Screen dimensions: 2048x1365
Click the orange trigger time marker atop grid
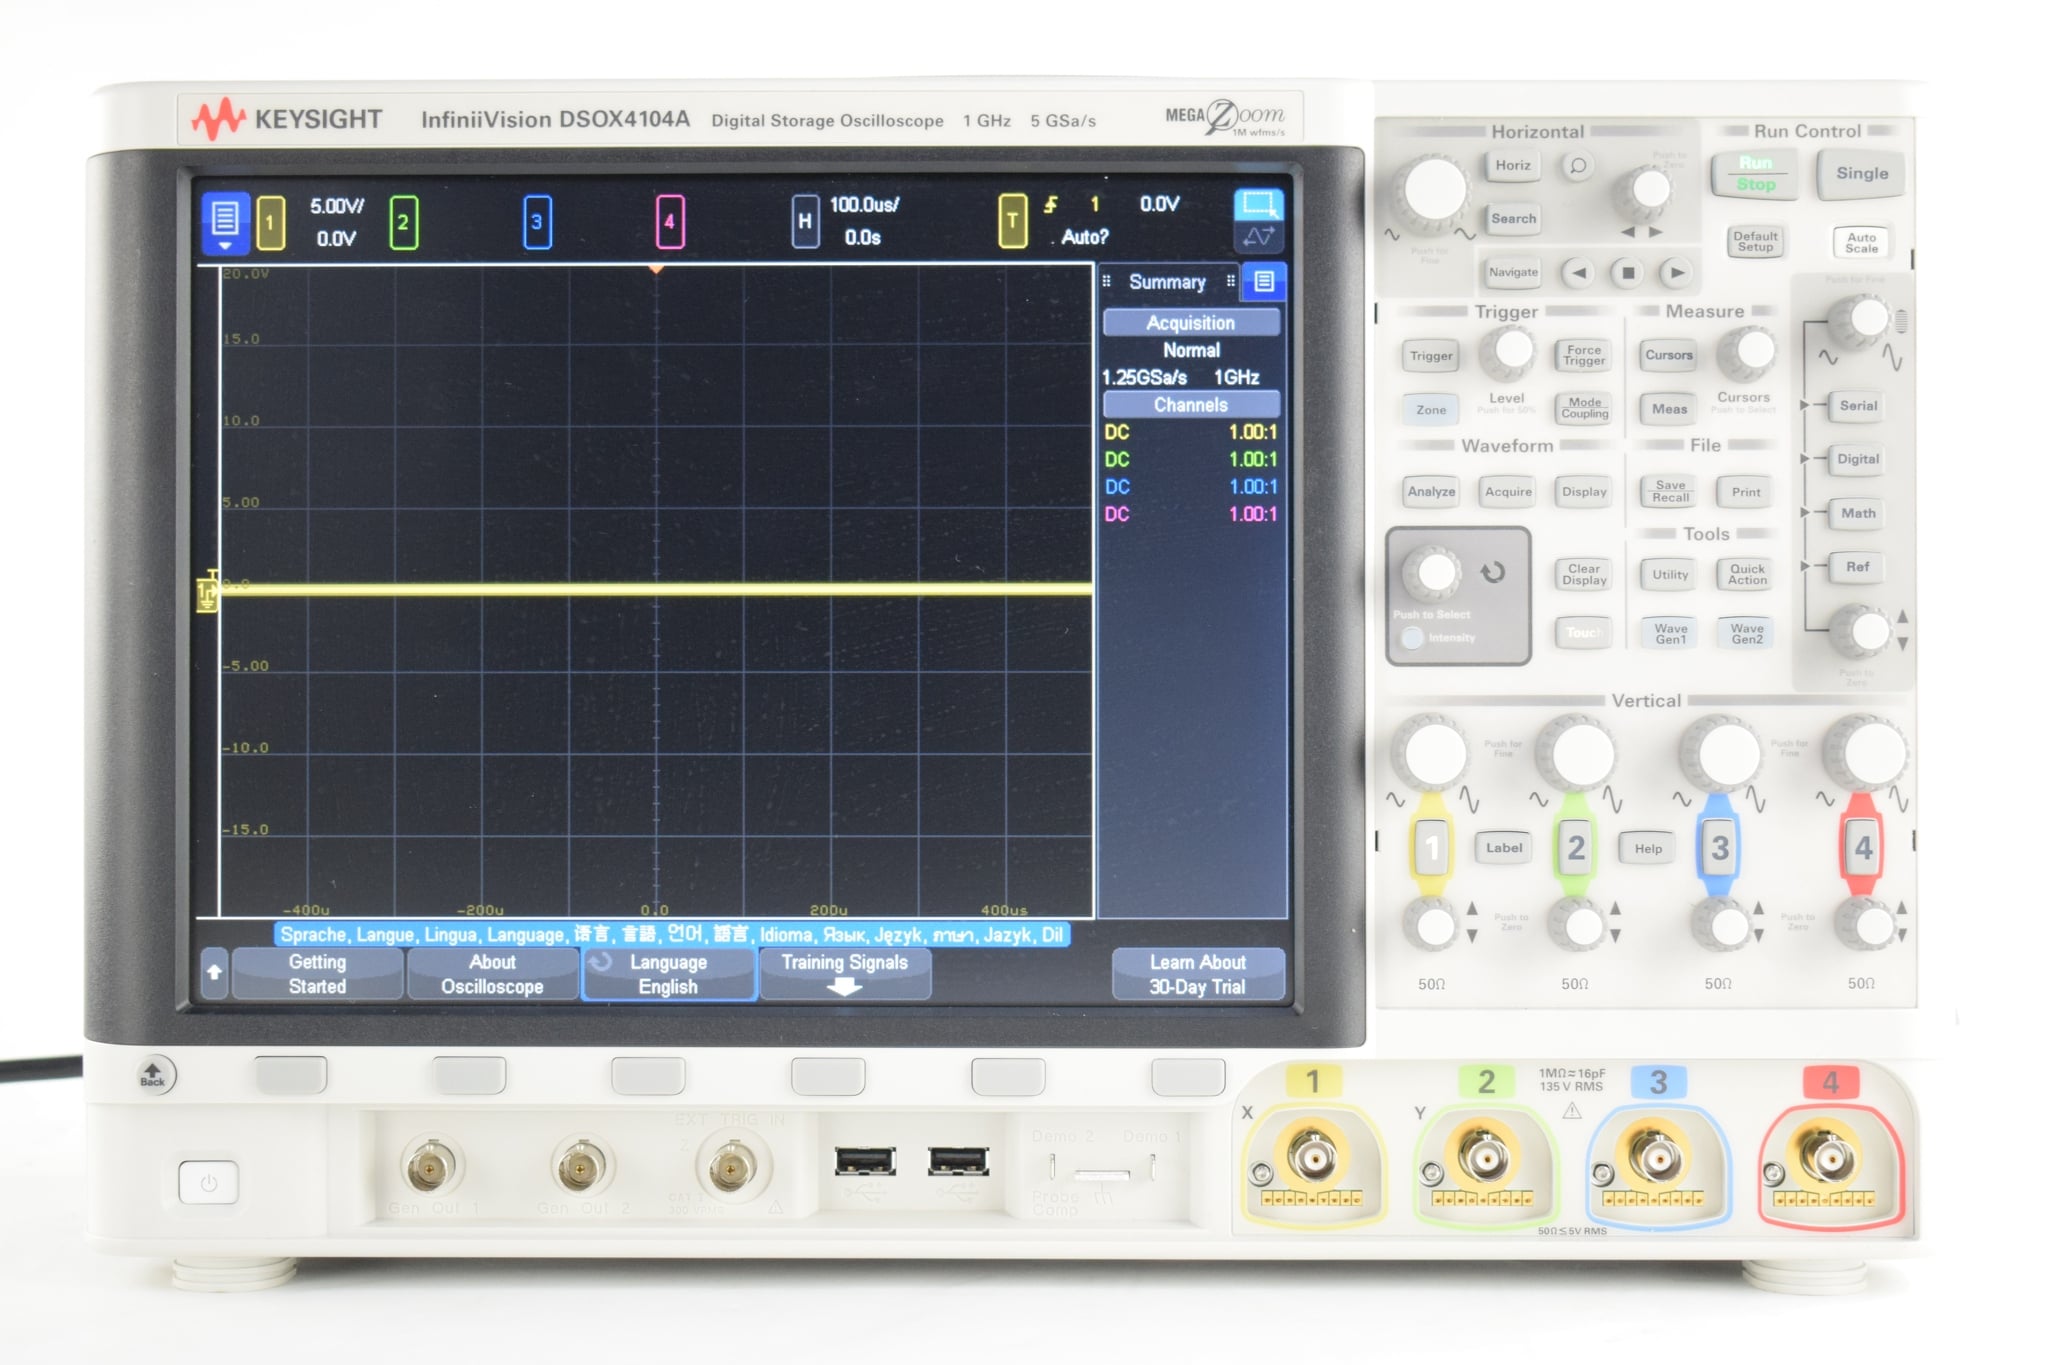tap(656, 269)
